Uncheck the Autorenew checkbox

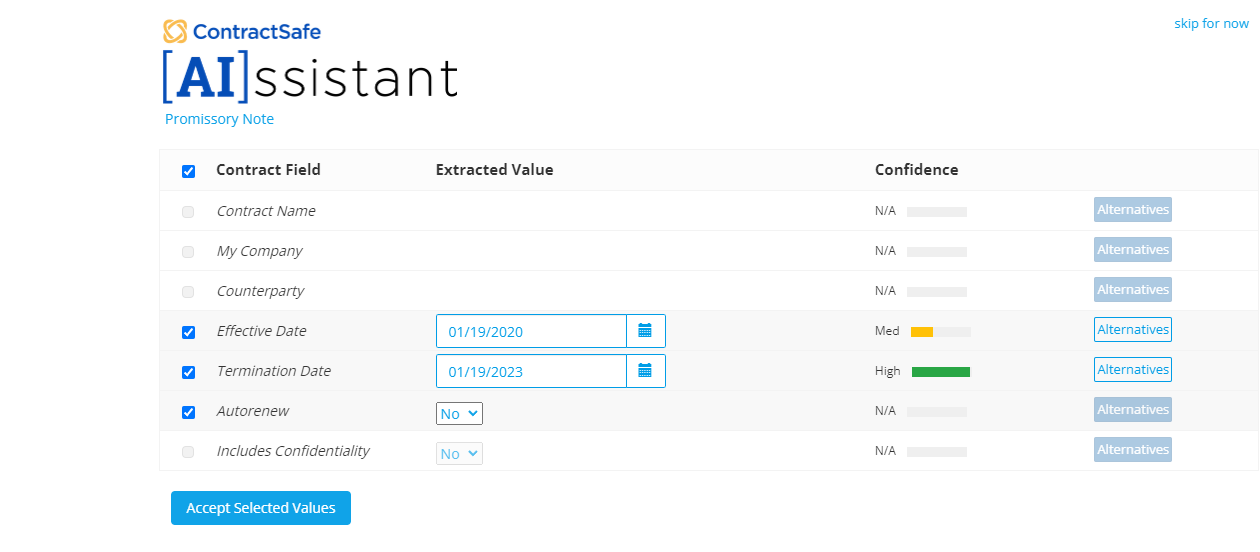click(x=188, y=412)
